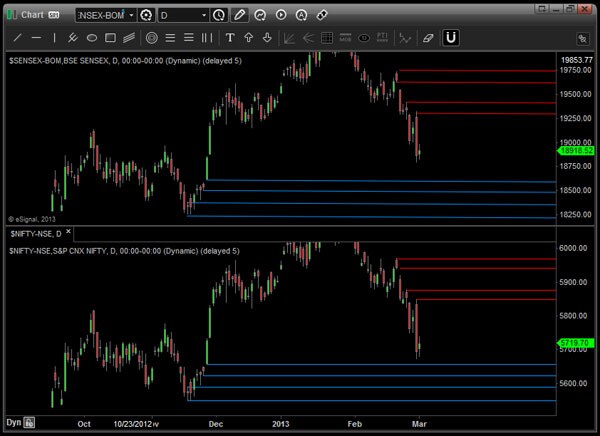The image size is (600, 436).
Task: Select the second horizontal-lines Fibonacci extension tool
Action: [189, 38]
